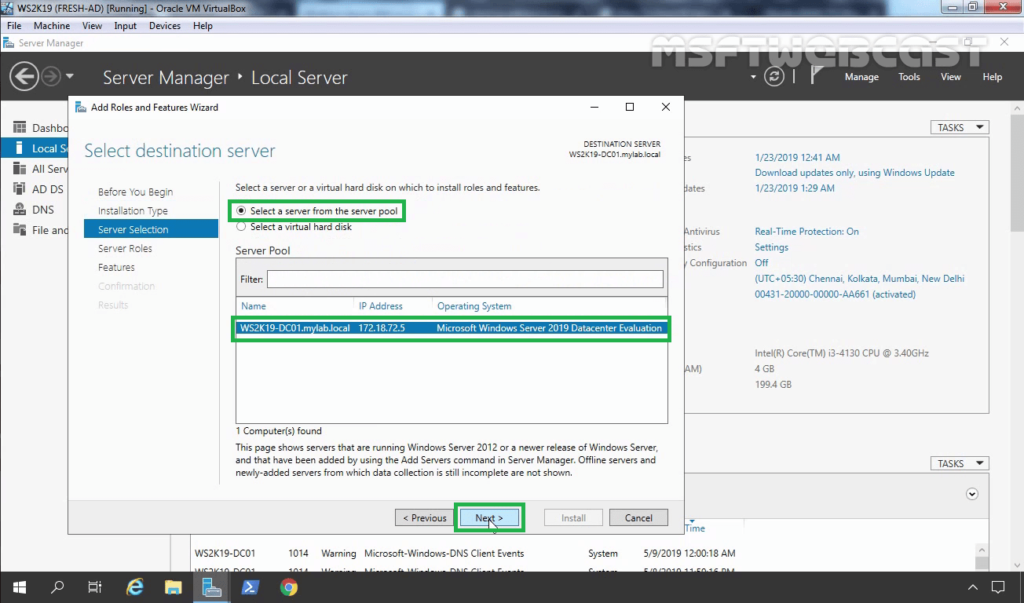This screenshot has width=1024, height=603.
Task: Click the Next button
Action: 489,517
